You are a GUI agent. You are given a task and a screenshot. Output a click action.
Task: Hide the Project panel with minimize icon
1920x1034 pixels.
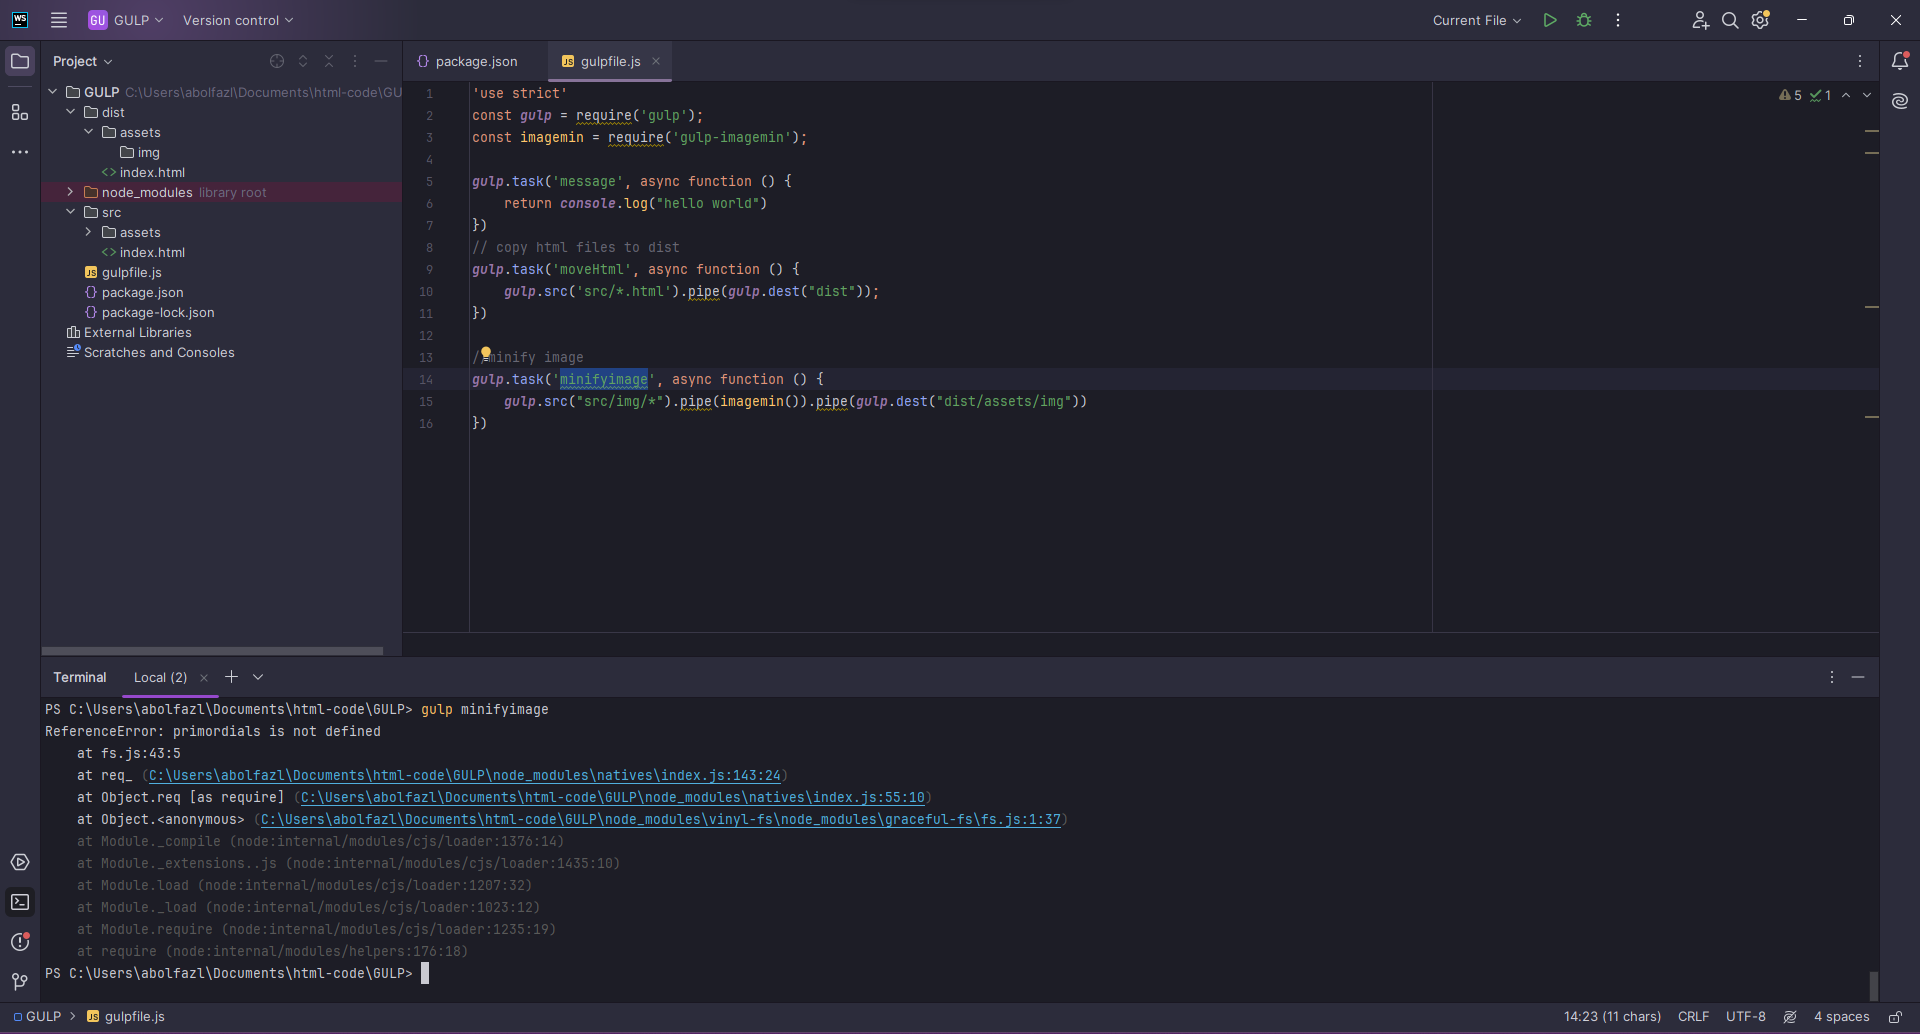click(x=381, y=61)
